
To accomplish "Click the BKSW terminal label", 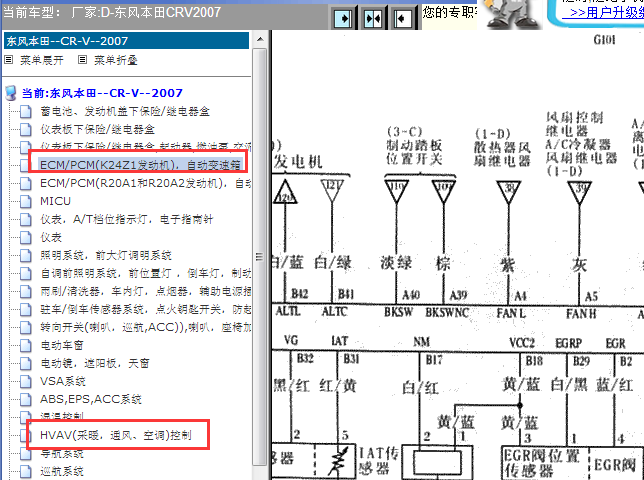I will click(398, 312).
